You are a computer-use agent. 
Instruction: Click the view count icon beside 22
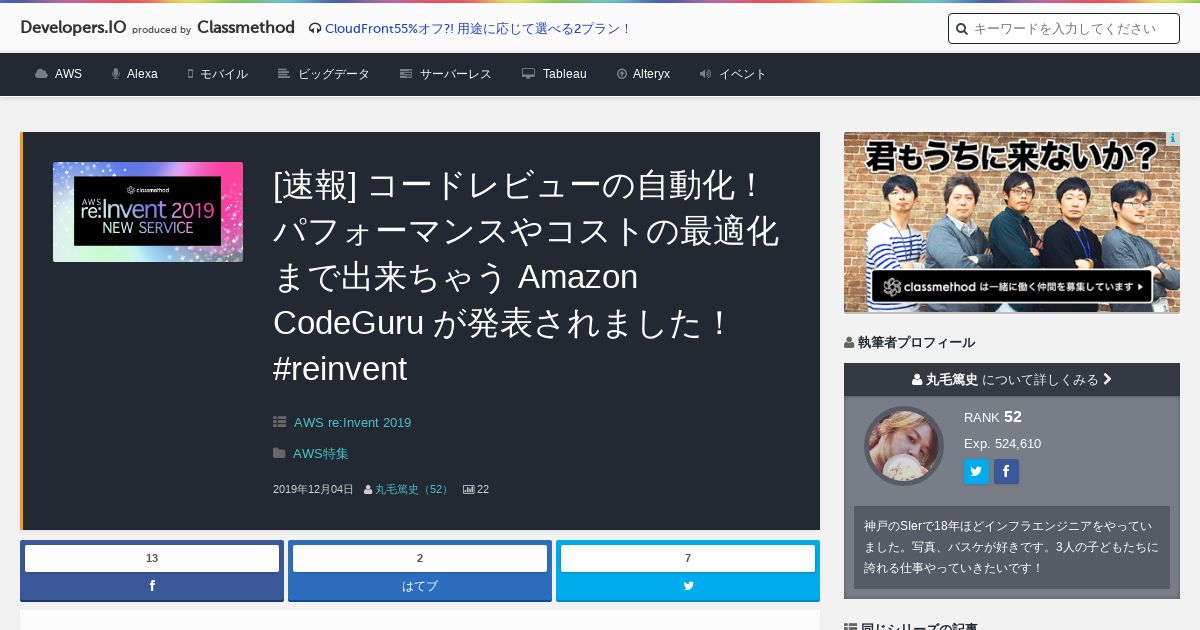(468, 489)
